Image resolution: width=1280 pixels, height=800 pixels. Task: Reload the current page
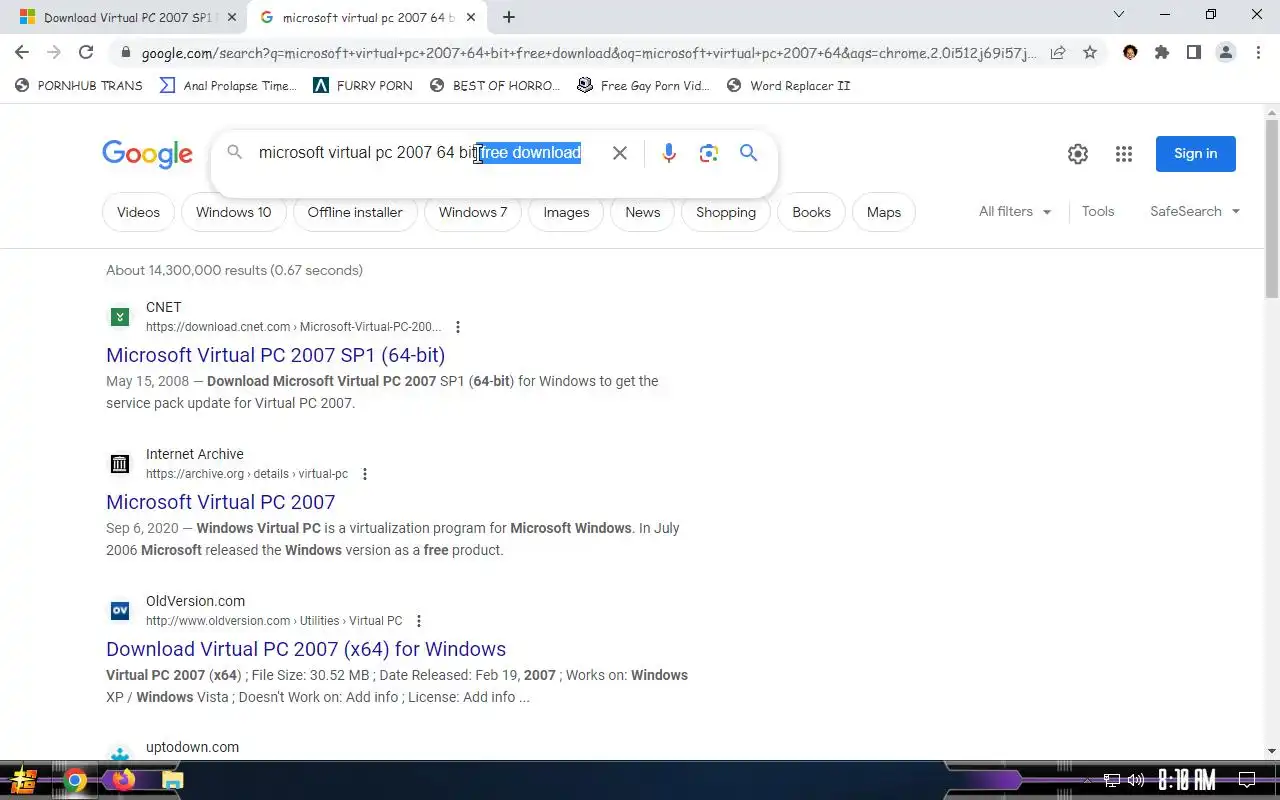pyautogui.click(x=86, y=53)
